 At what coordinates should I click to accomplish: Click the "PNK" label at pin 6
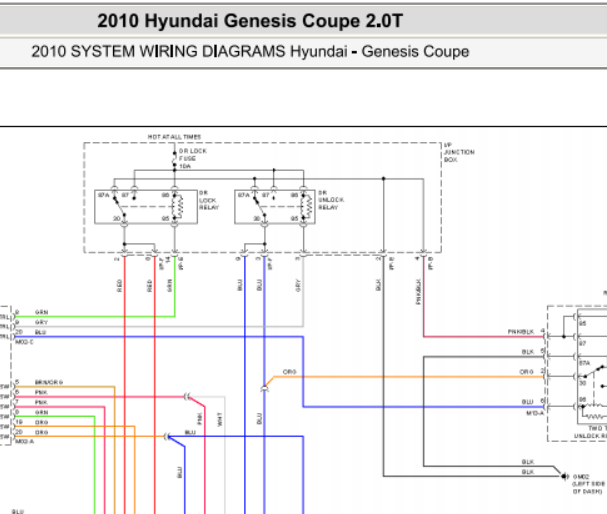click(x=41, y=392)
